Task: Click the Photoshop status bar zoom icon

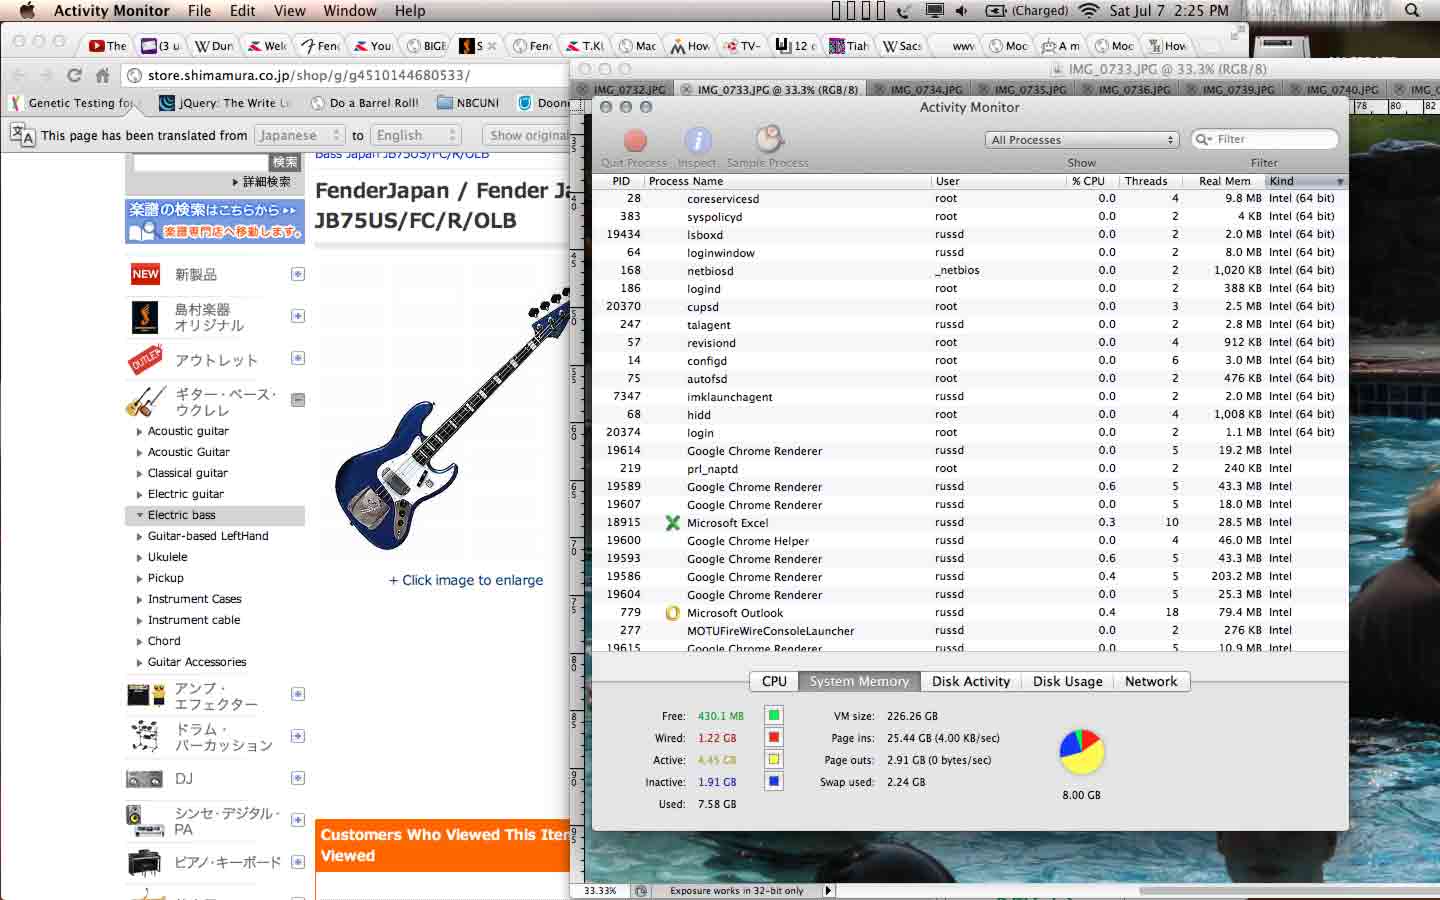Action: (x=641, y=890)
